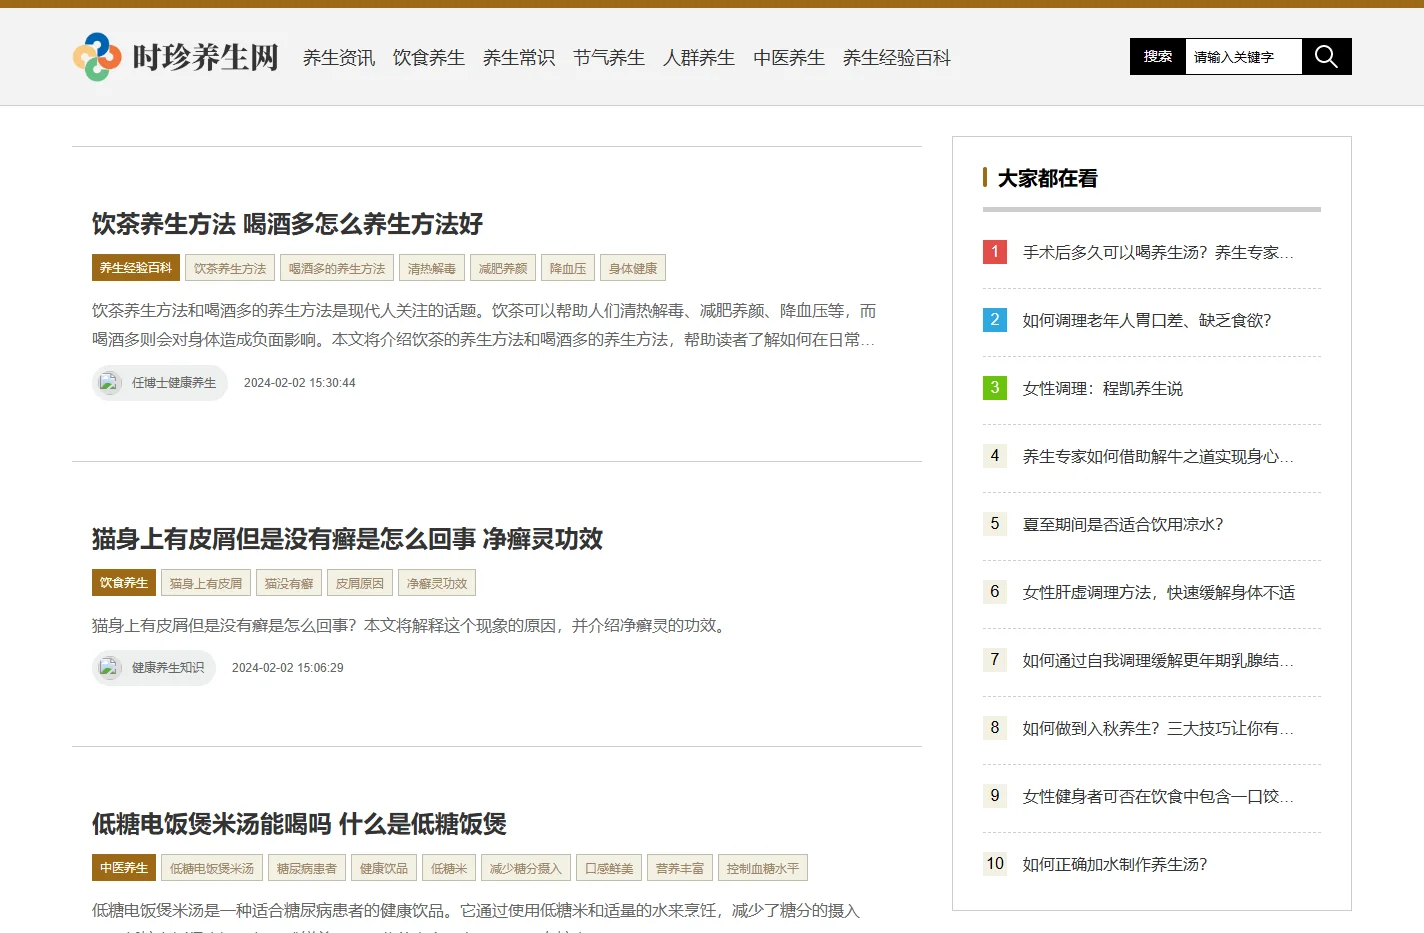This screenshot has height=933, width=1424.
Task: Click the green rank badge number 3
Action: click(x=995, y=388)
